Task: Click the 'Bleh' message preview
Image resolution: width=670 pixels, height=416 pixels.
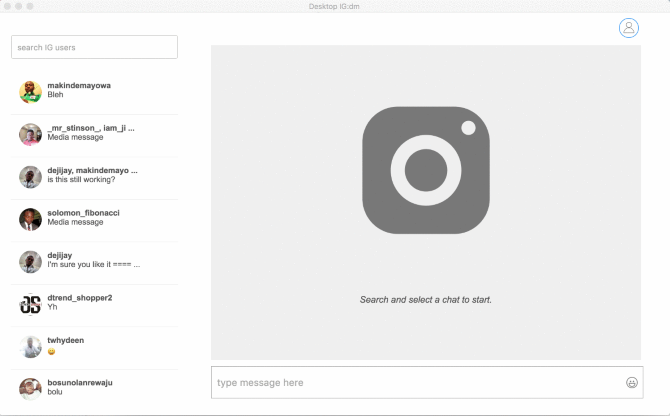Action: pyautogui.click(x=55, y=94)
